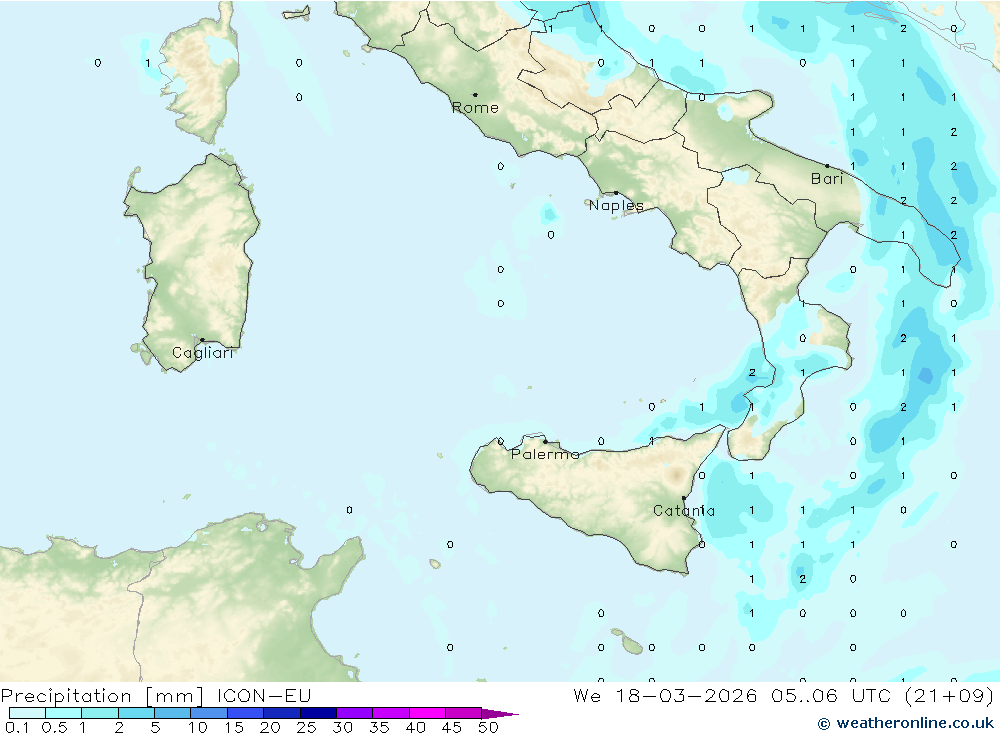Image resolution: width=1000 pixels, height=733 pixels.
Task: Click the Cagliari city label
Action: (x=203, y=353)
